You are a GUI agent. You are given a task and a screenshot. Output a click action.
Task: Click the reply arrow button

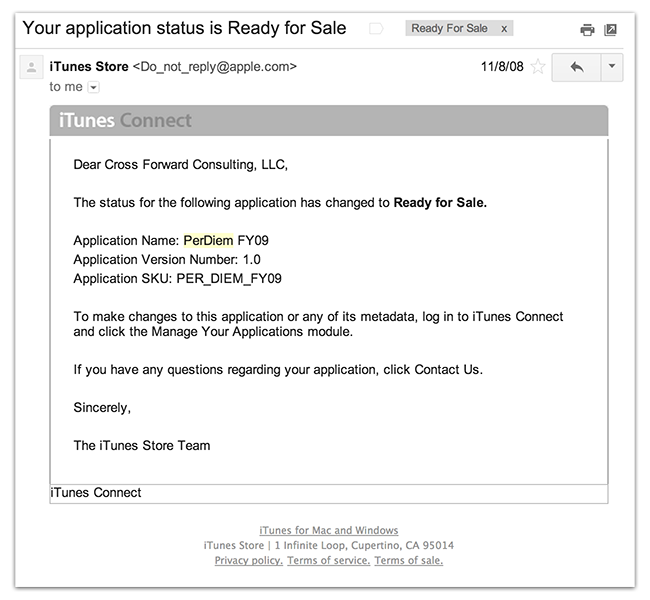pyautogui.click(x=576, y=67)
